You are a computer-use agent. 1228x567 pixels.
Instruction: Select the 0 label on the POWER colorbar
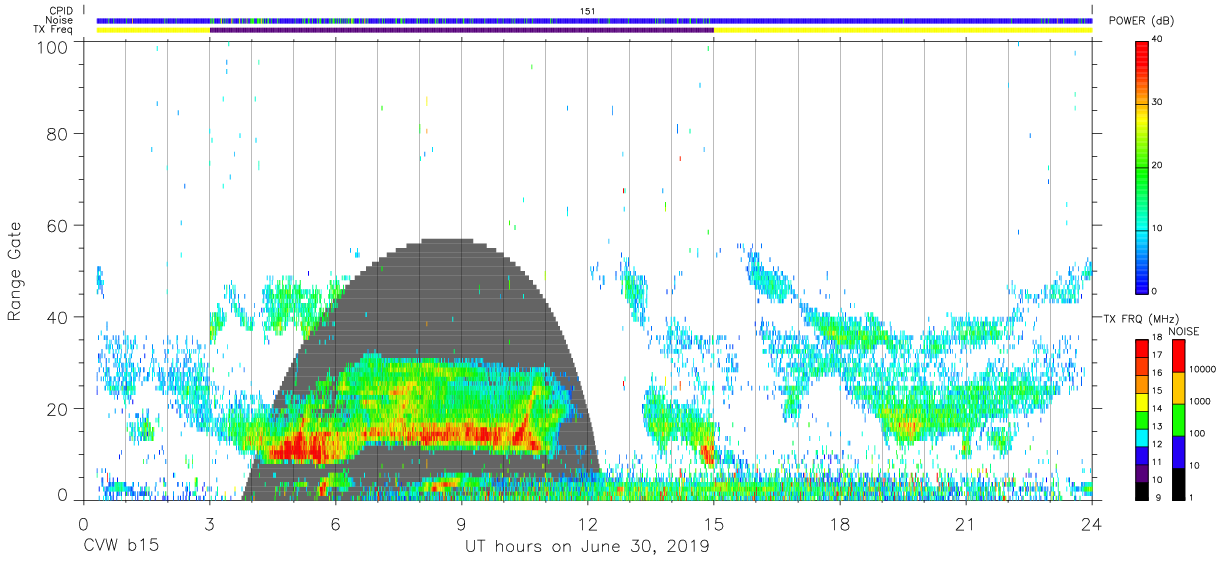tap(1155, 291)
